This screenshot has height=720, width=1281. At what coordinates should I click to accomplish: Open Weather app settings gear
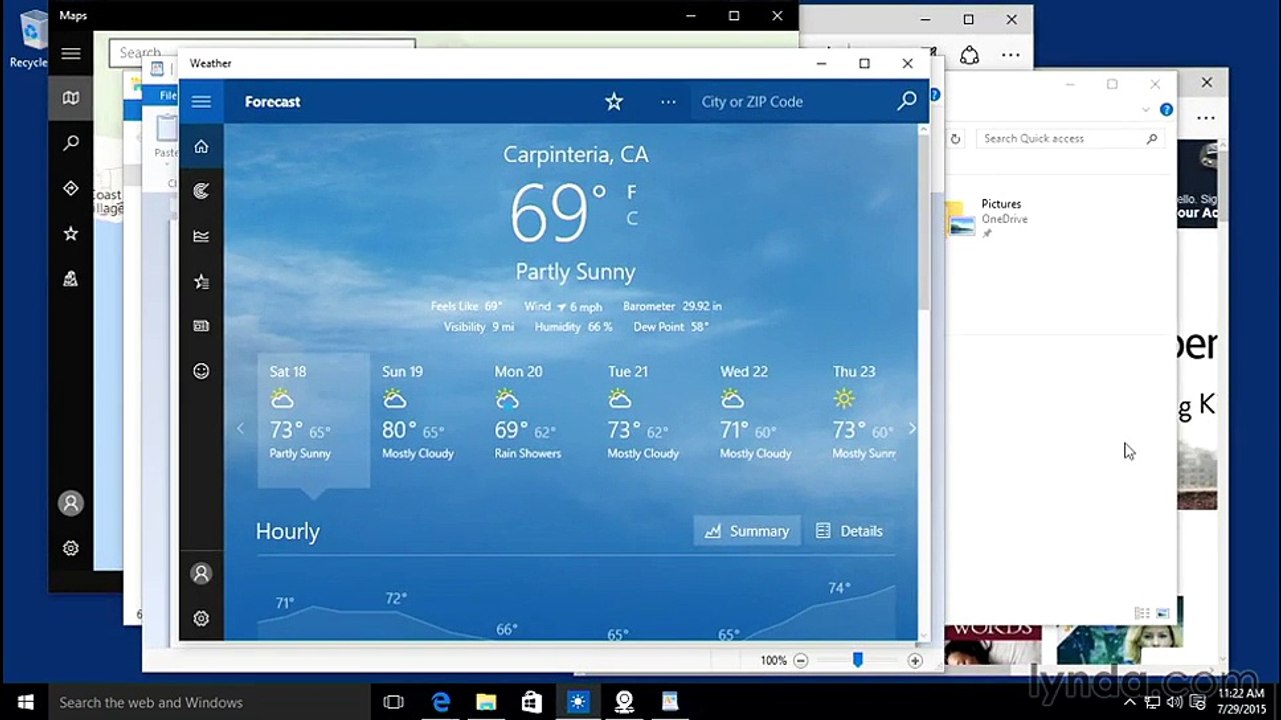201,618
